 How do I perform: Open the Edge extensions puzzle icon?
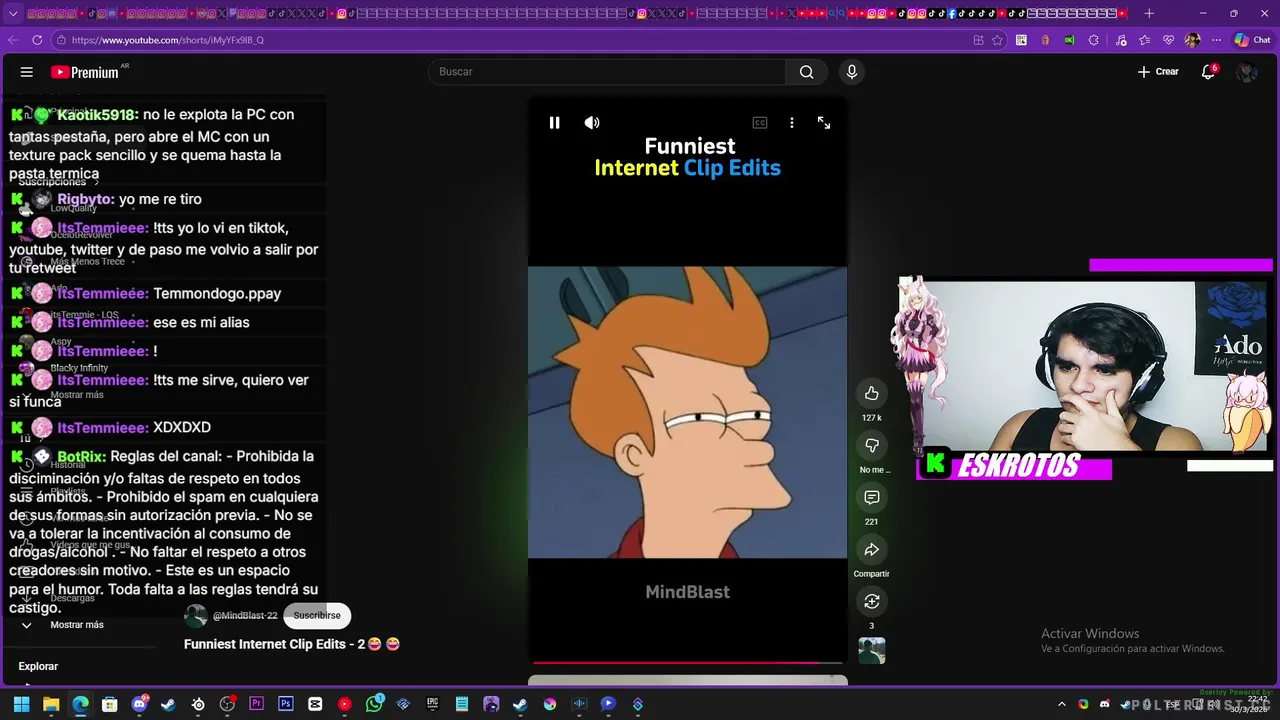coord(1093,40)
